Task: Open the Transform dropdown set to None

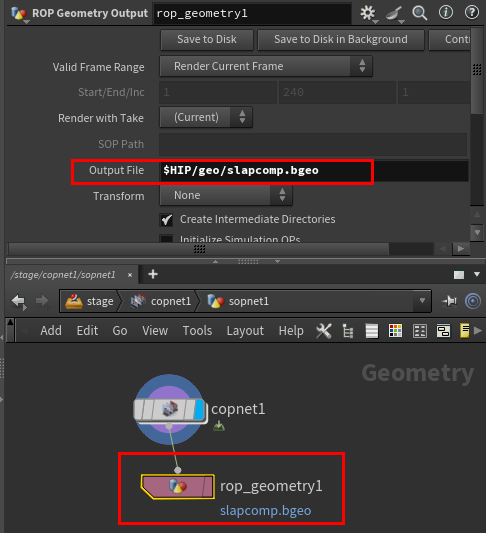Action: click(x=226, y=195)
